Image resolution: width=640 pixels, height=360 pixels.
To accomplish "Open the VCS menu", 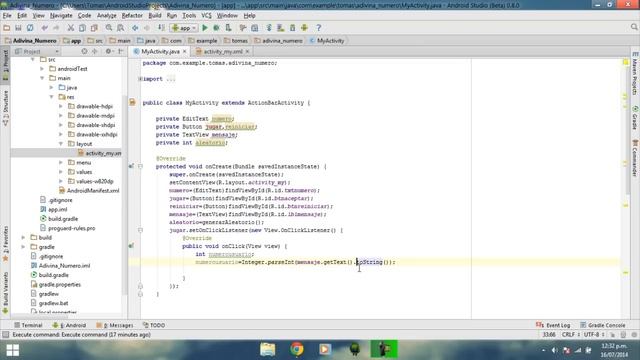I will pyautogui.click(x=207, y=16).
